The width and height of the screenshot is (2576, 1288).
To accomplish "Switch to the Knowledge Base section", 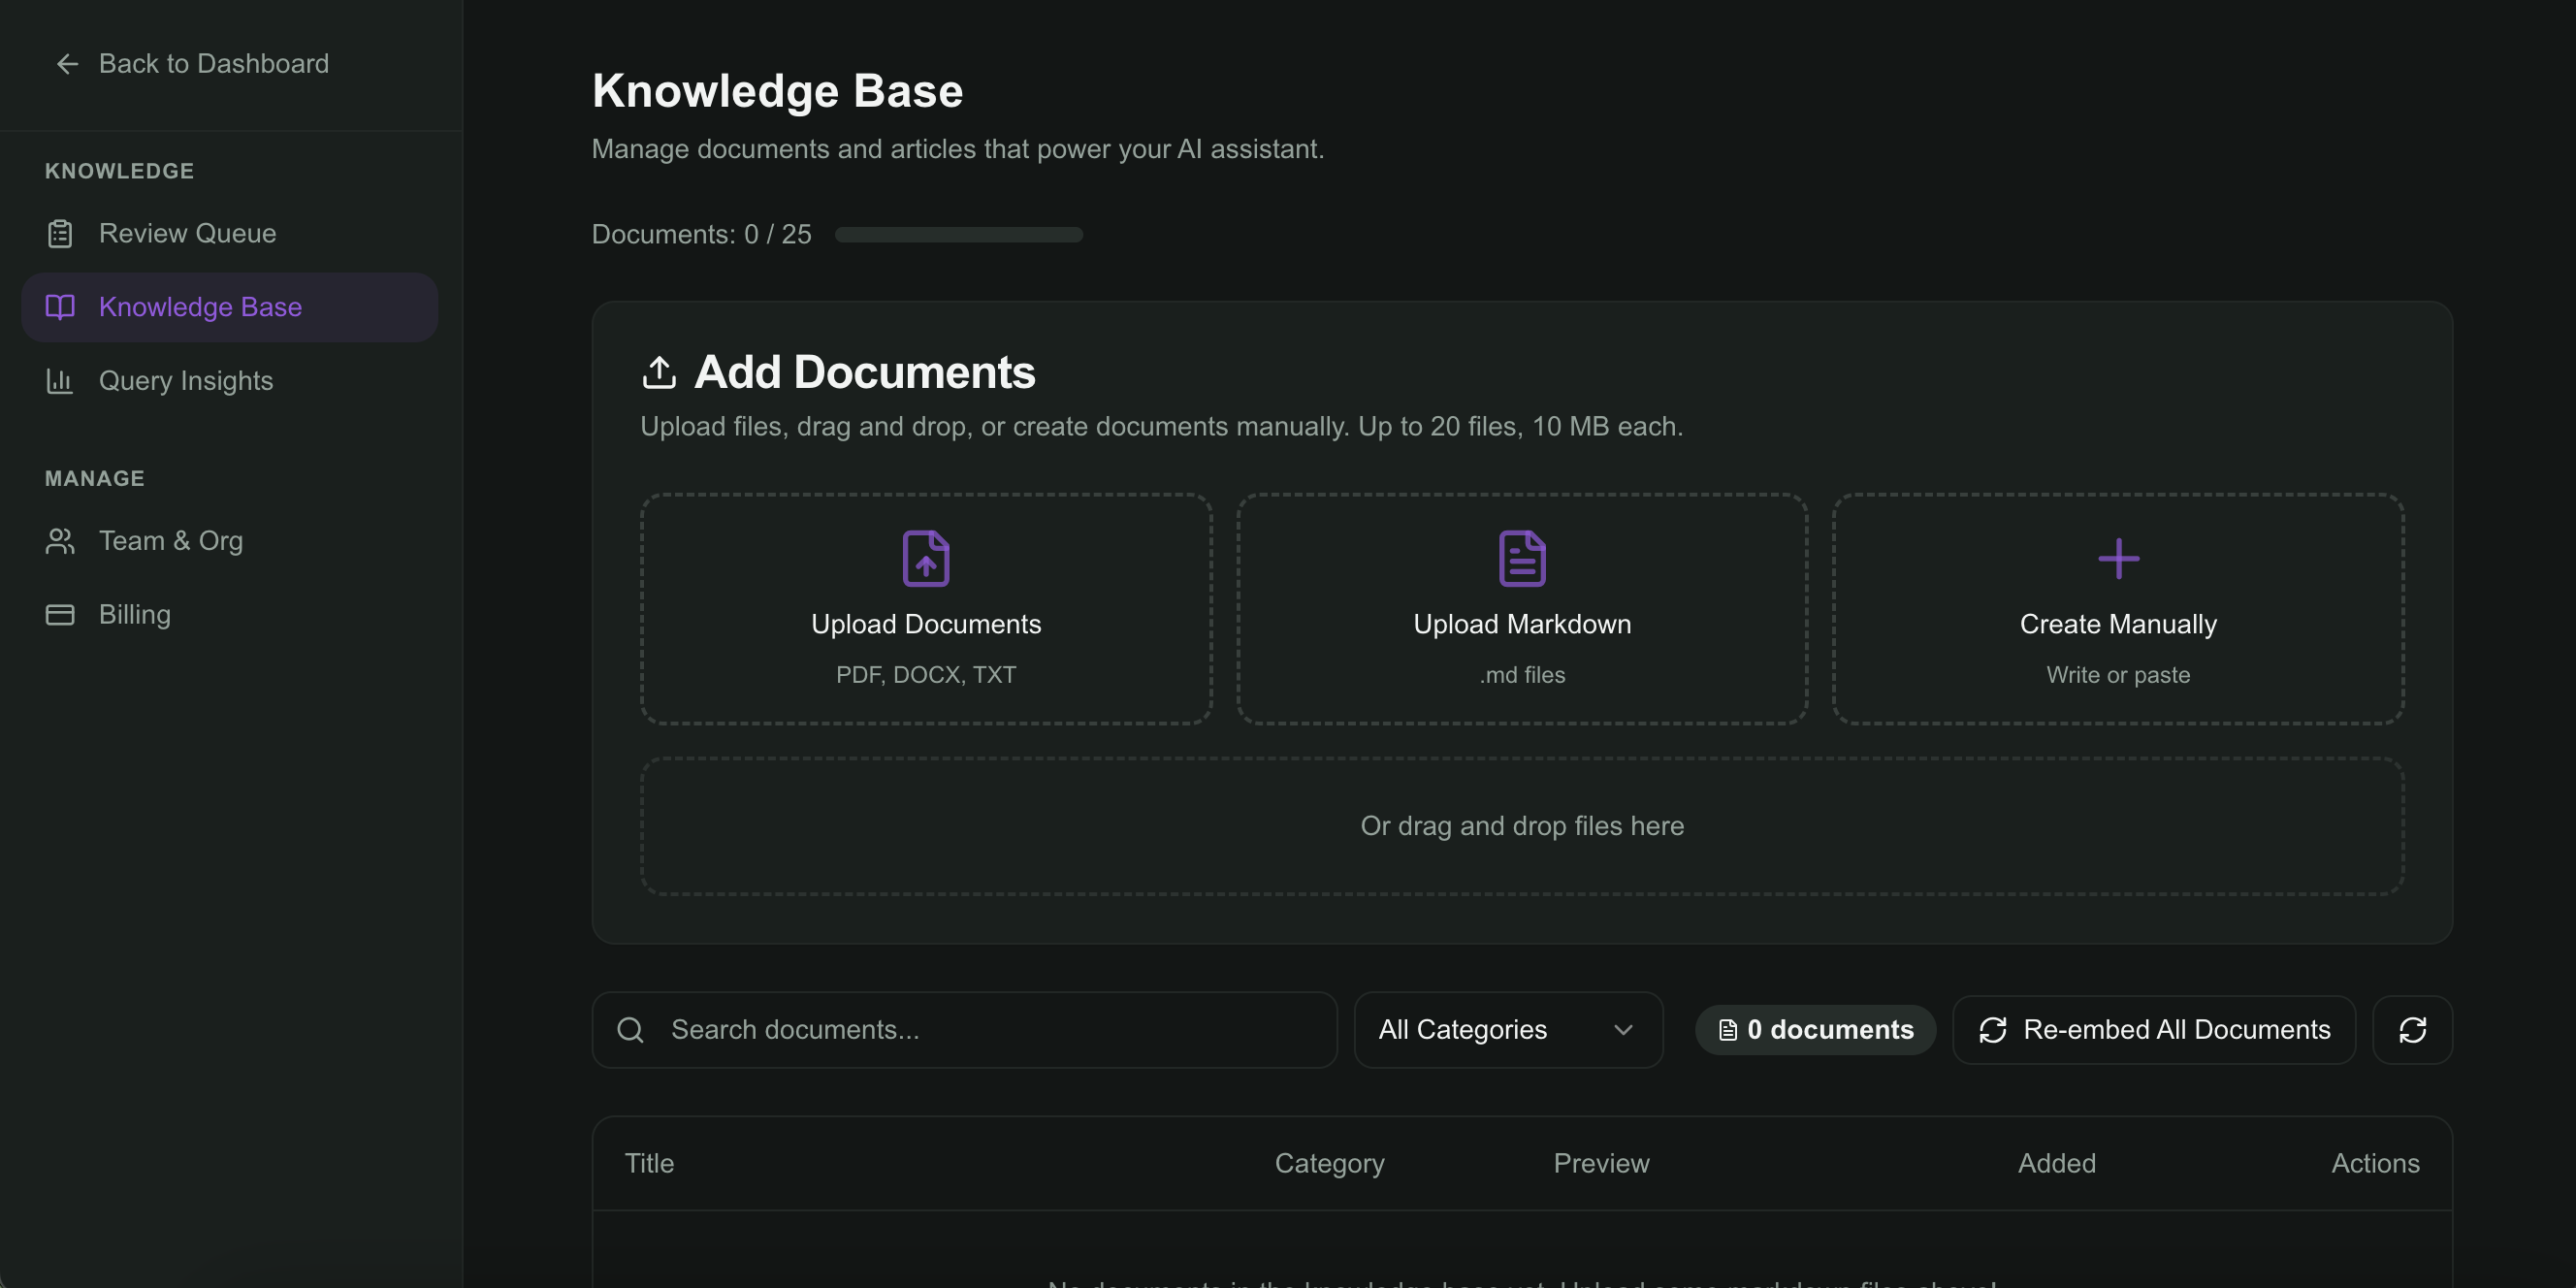I will 200,307.
